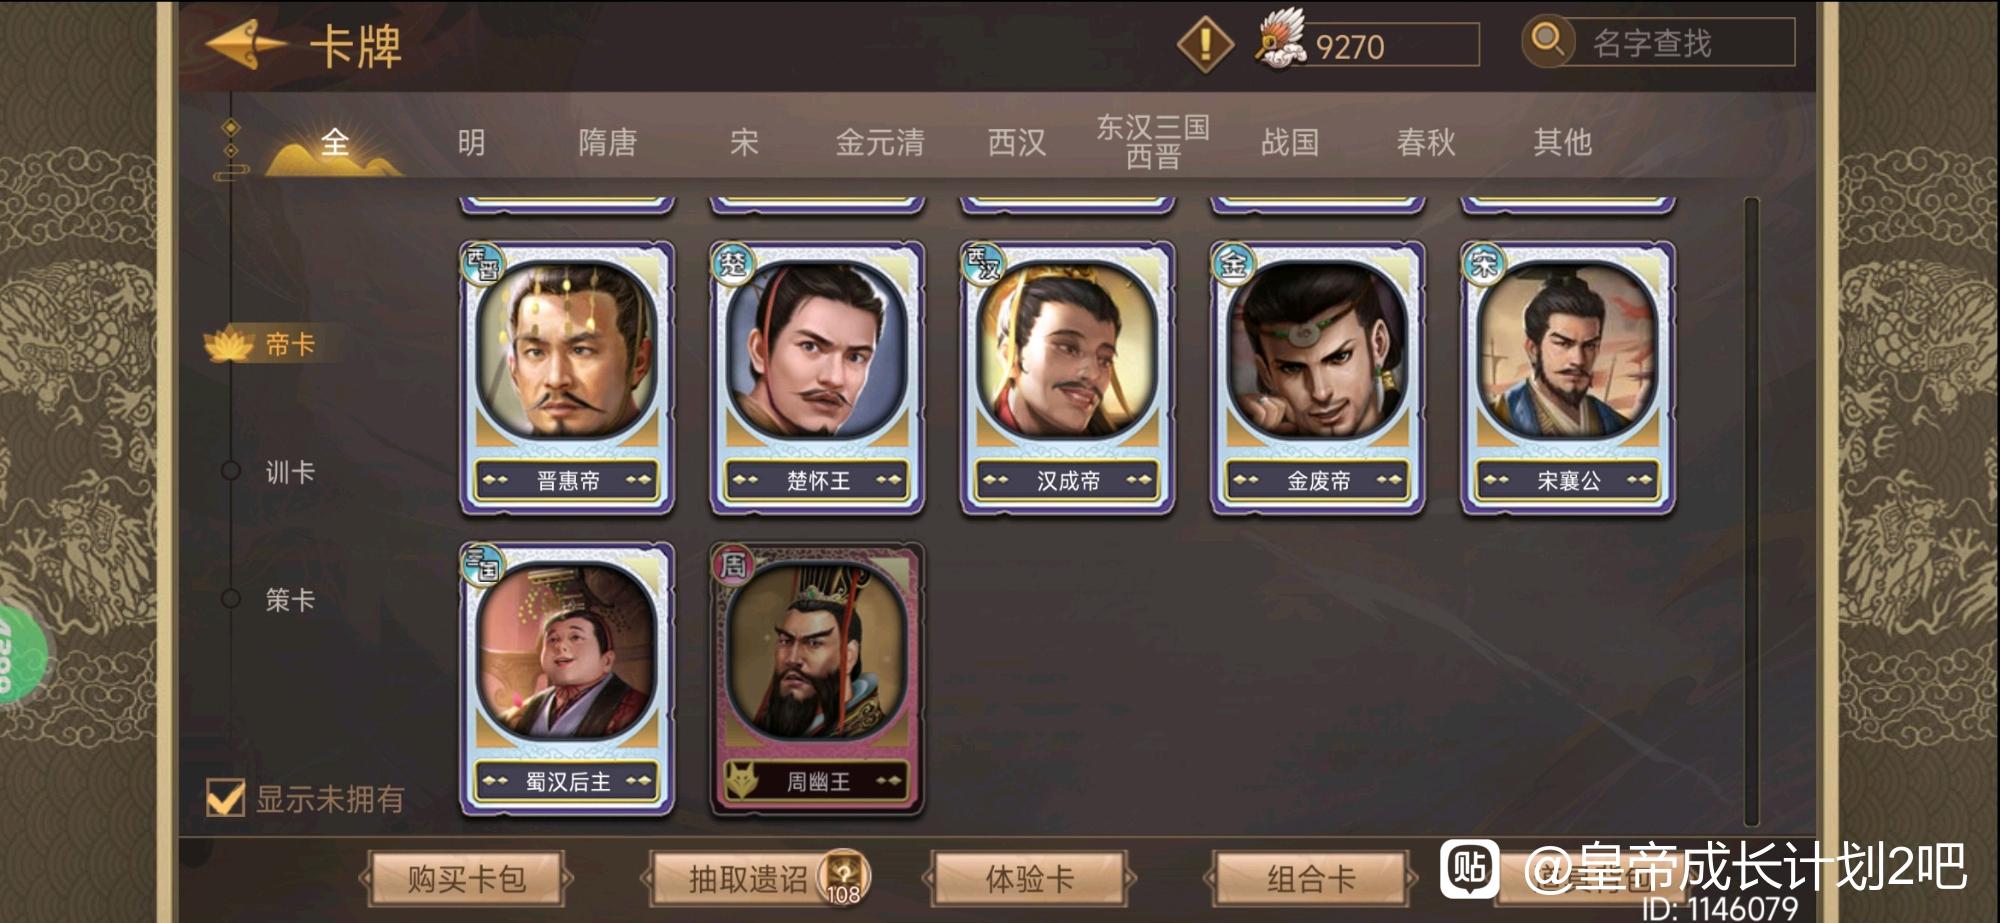Open the 东汉三国西晋 tab

pos(1152,141)
